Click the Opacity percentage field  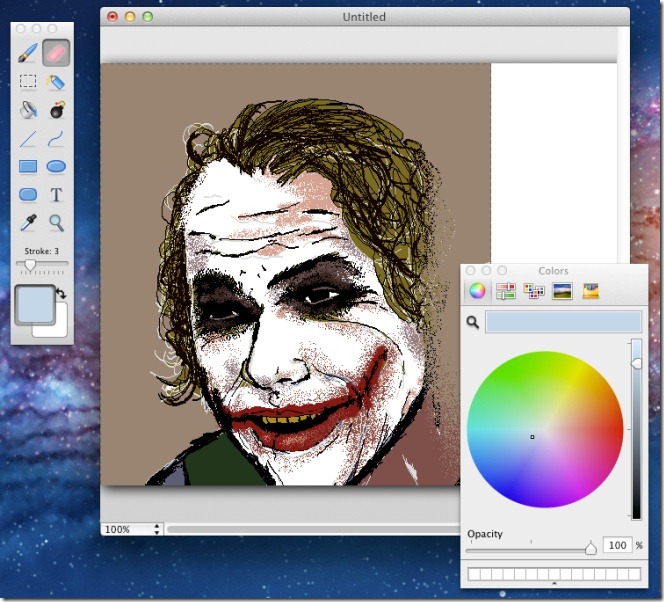tap(617, 545)
